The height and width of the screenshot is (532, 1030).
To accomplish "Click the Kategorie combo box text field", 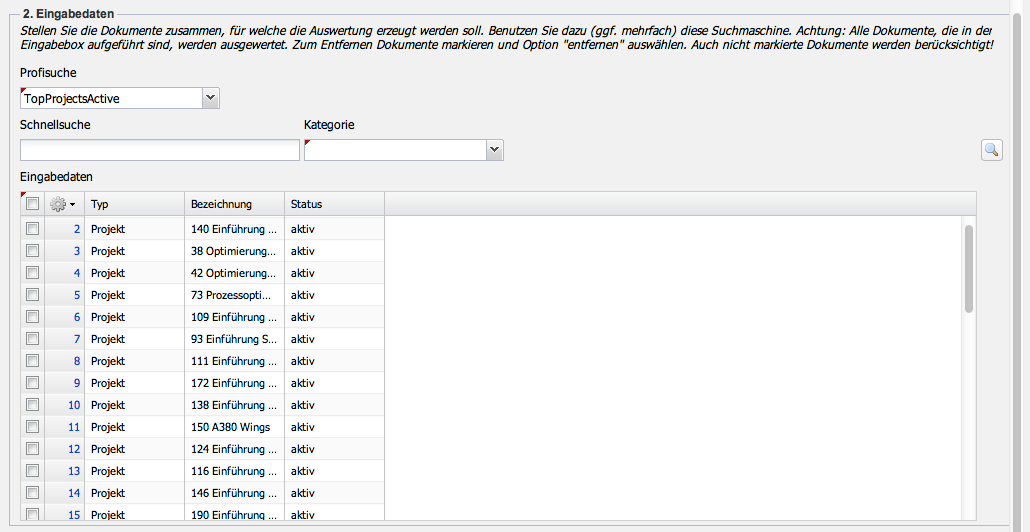I will [x=394, y=150].
